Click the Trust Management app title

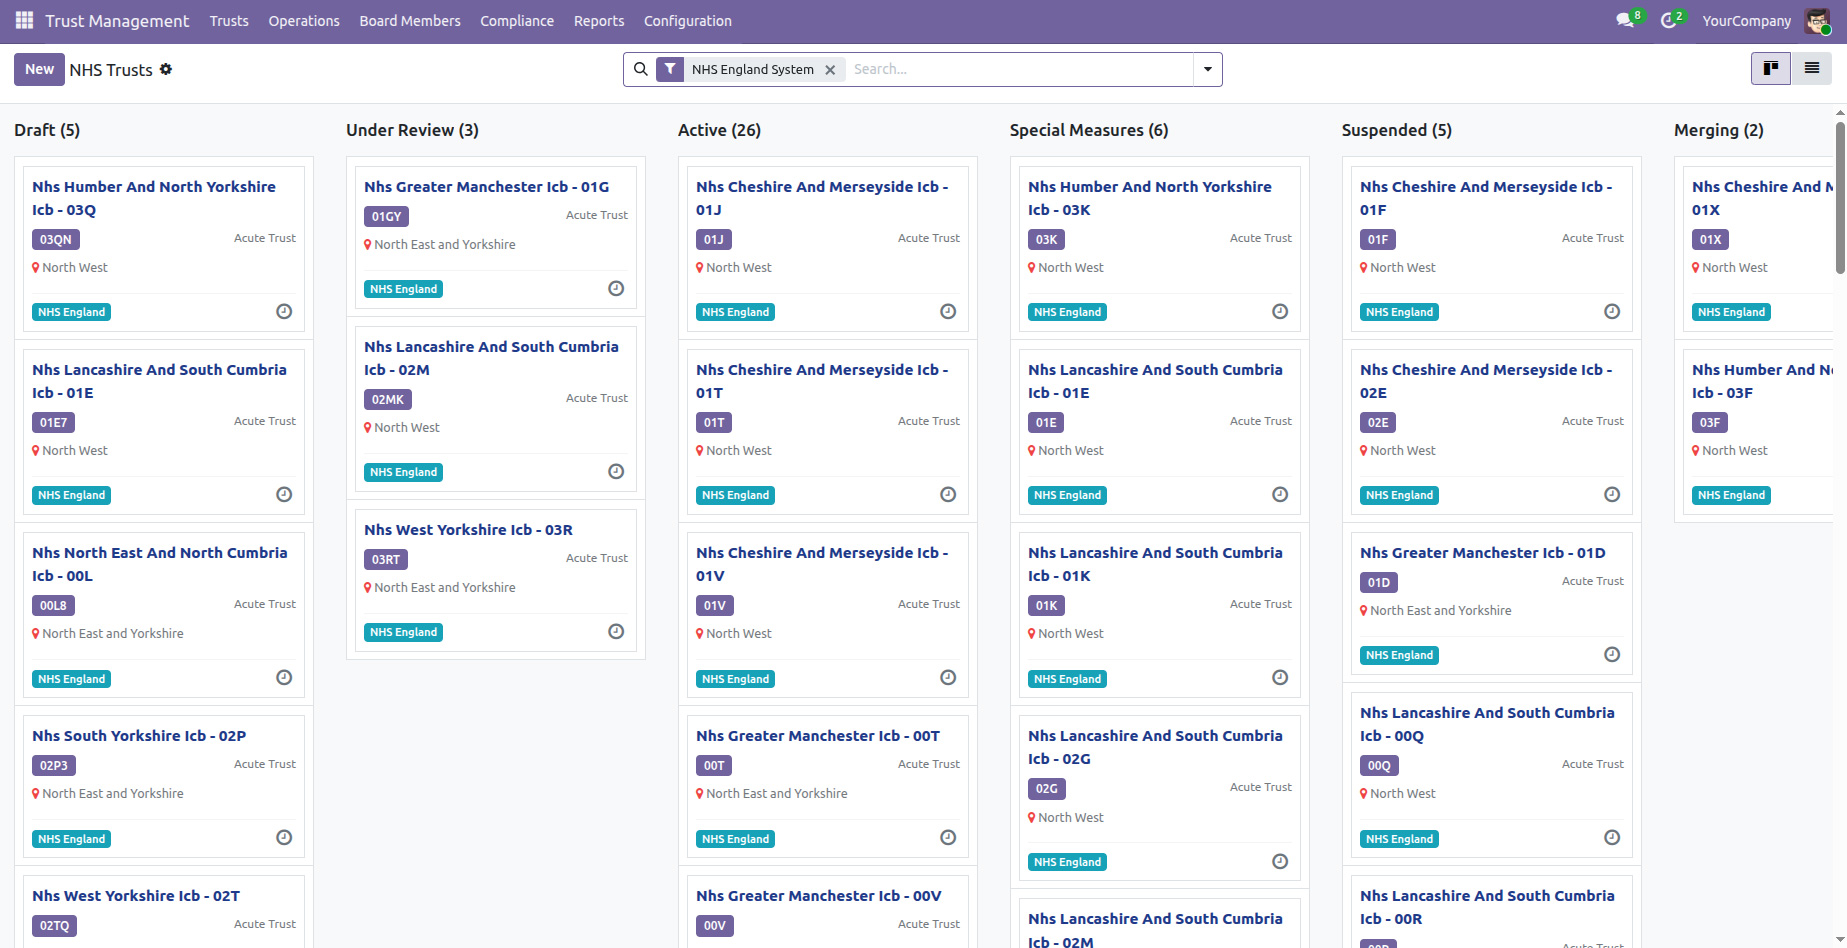[117, 21]
